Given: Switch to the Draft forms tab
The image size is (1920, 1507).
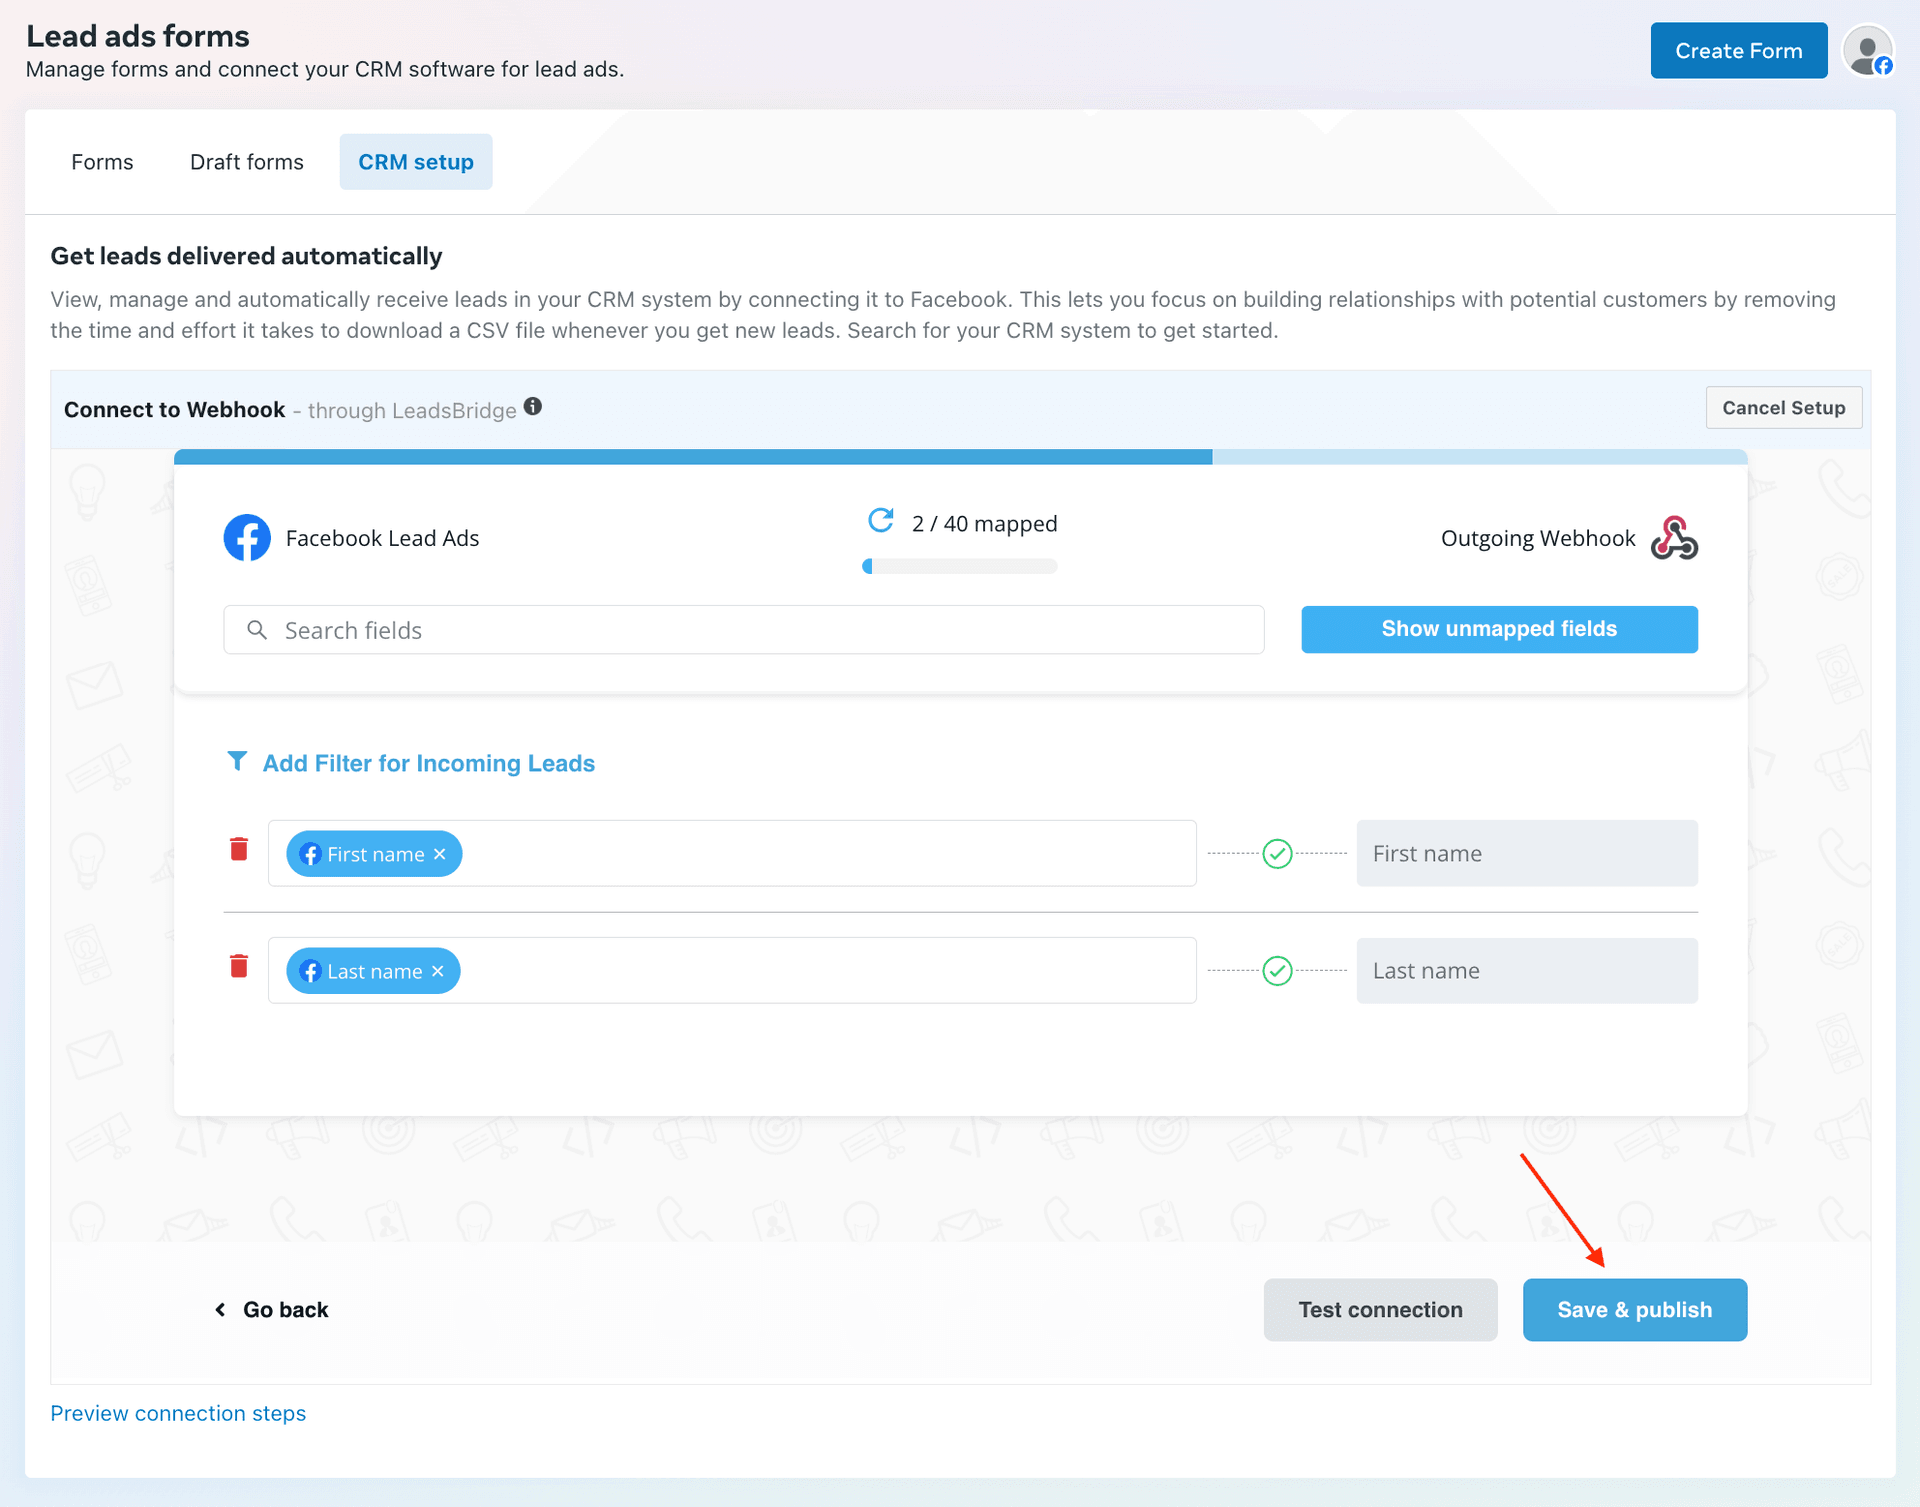Looking at the screenshot, I should [246, 161].
